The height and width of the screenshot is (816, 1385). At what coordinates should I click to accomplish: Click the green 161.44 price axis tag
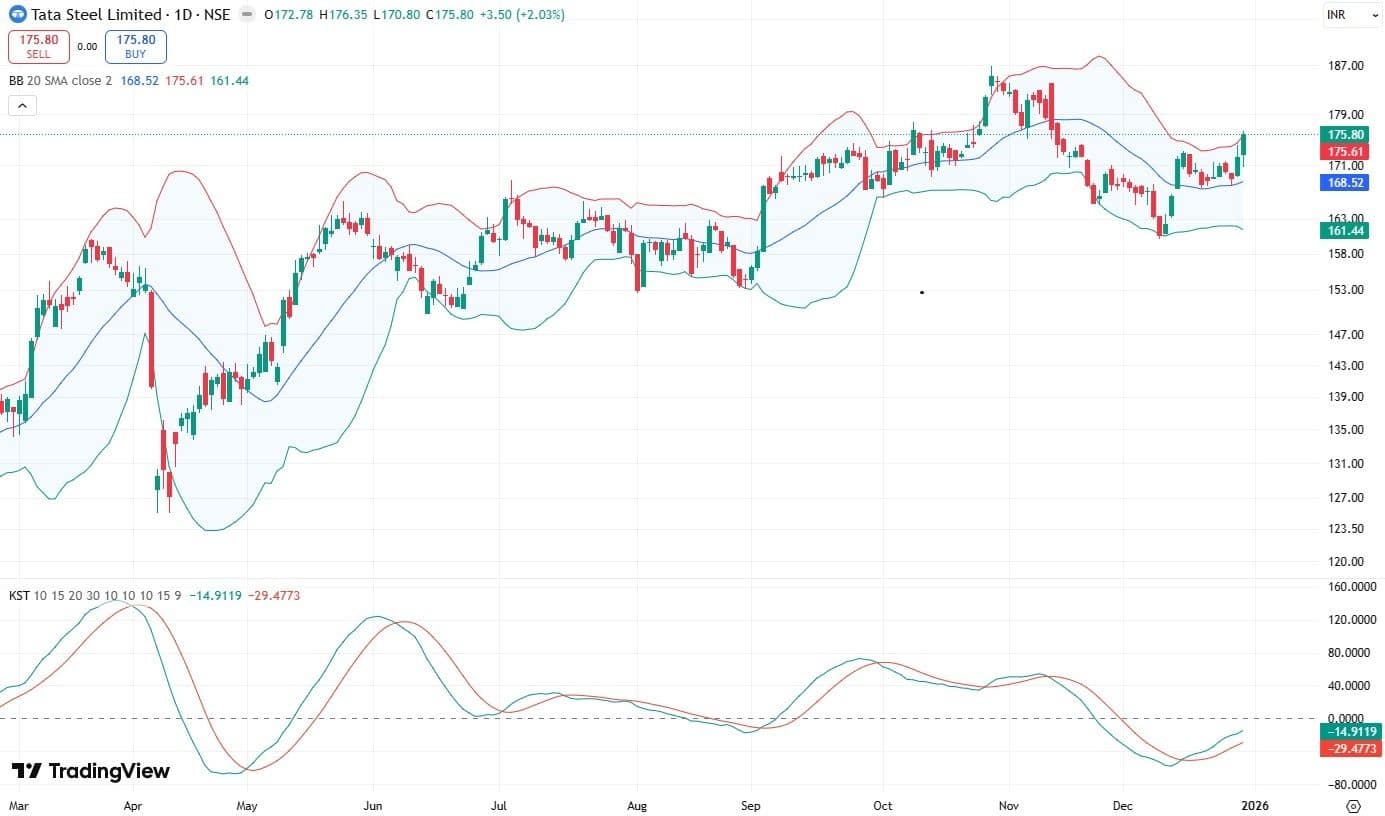pos(1343,230)
